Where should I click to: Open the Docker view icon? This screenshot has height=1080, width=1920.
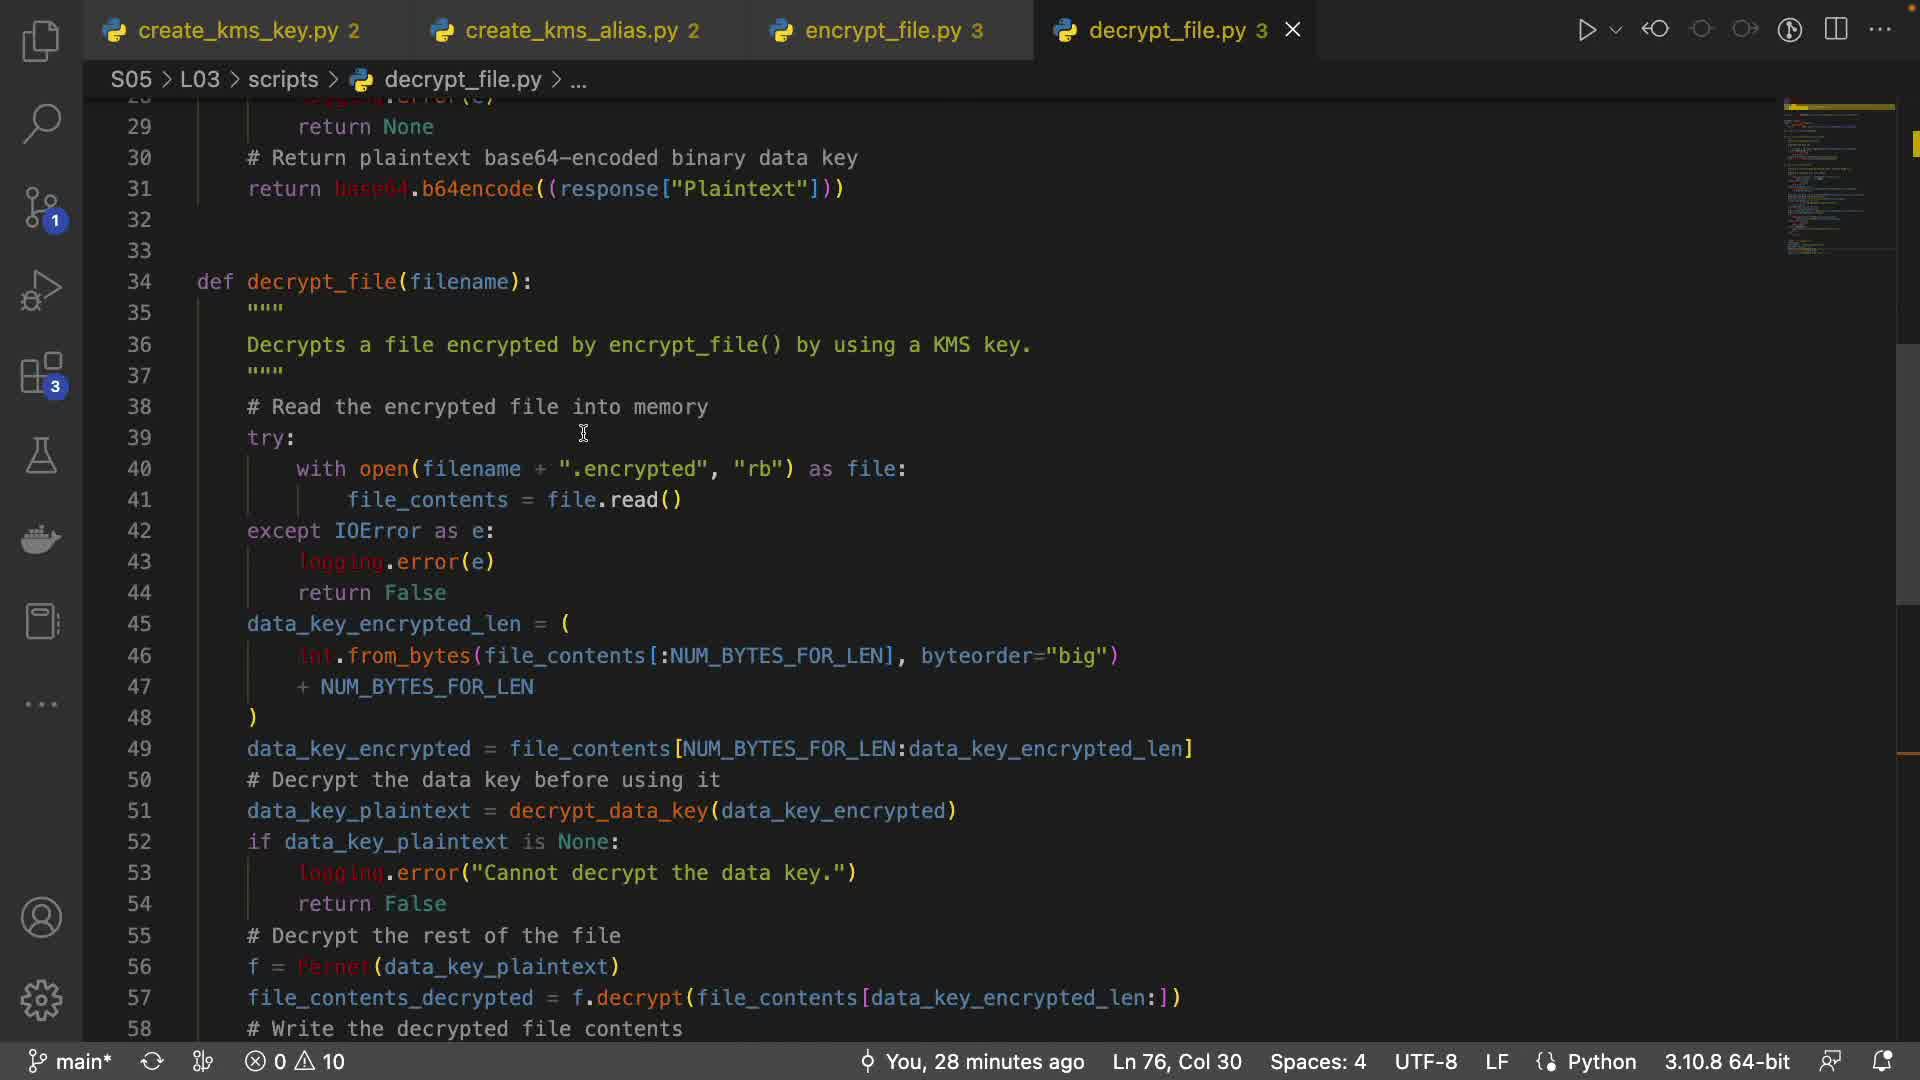tap(41, 539)
